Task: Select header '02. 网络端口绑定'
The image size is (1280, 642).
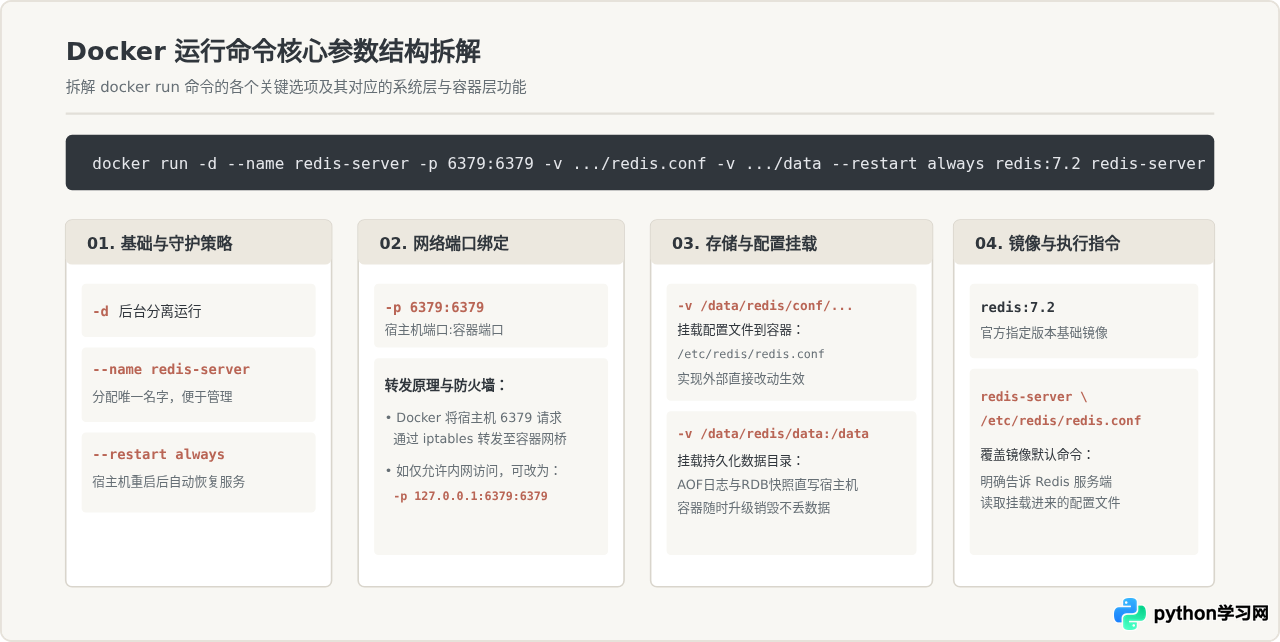Action: point(491,242)
